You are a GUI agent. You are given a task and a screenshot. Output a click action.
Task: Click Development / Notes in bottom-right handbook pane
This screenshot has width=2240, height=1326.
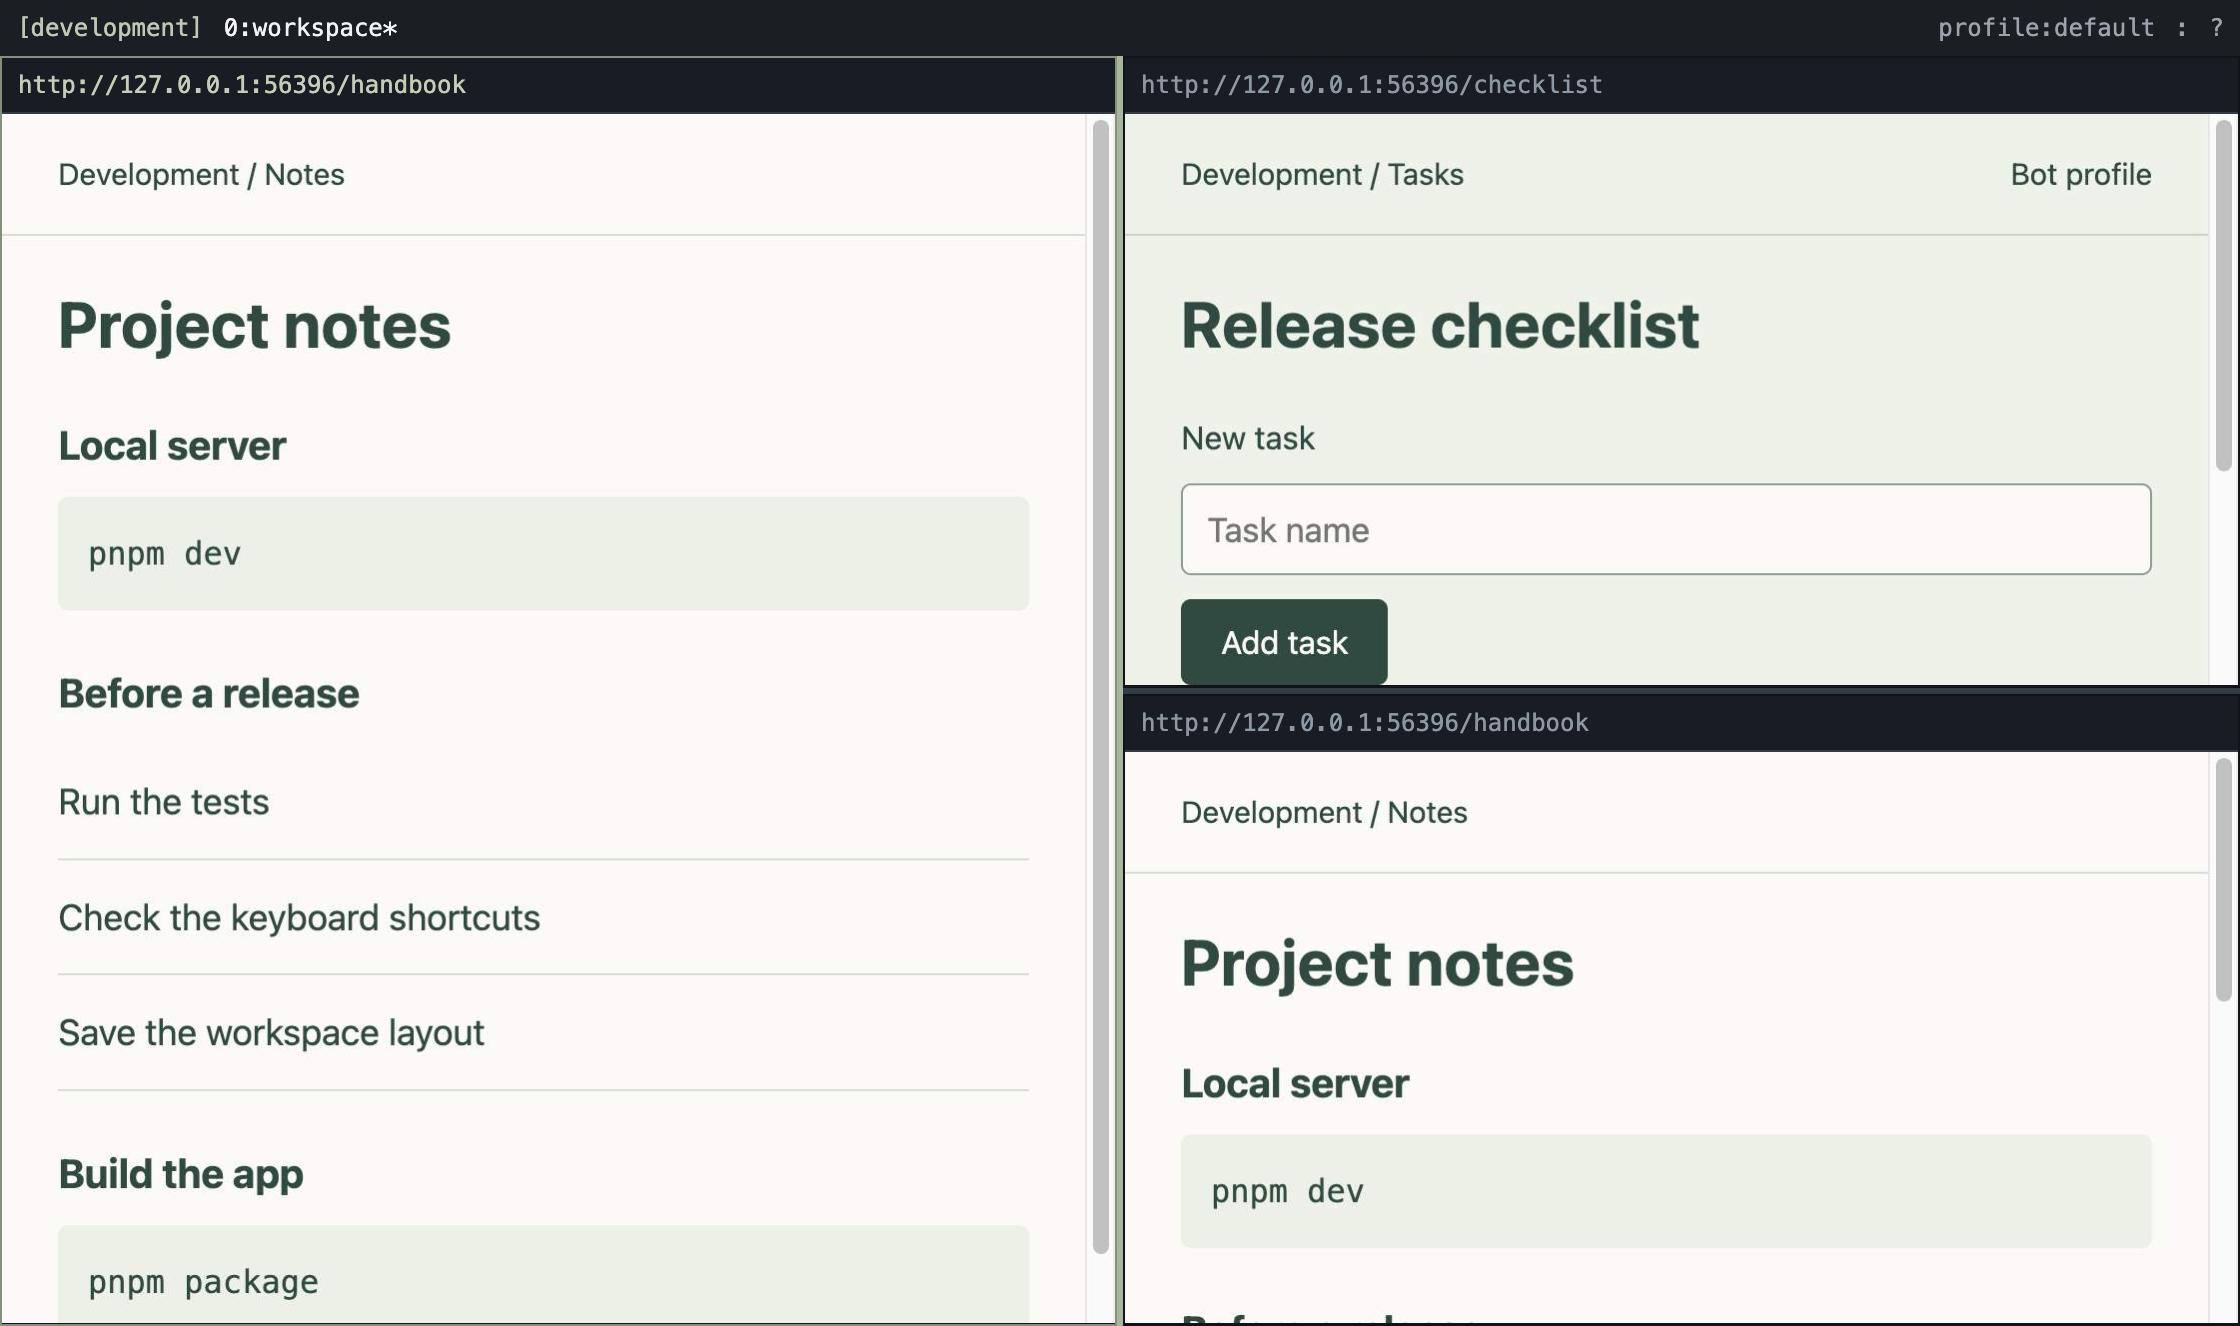tap(1323, 812)
